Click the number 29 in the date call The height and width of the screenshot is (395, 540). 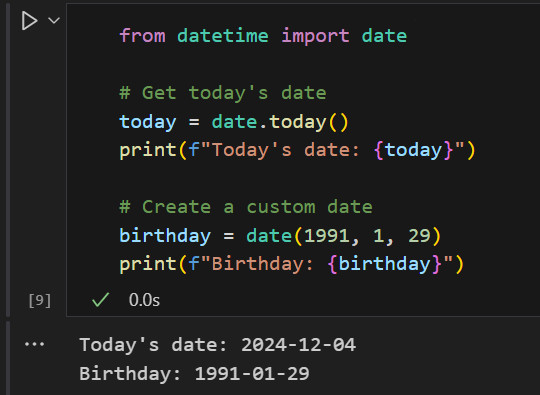click(419, 236)
